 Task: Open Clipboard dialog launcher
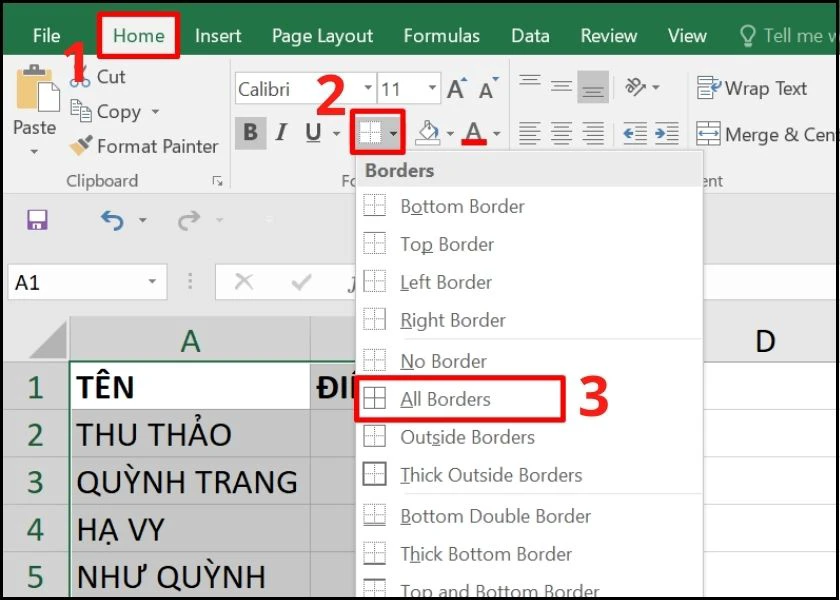point(218,181)
